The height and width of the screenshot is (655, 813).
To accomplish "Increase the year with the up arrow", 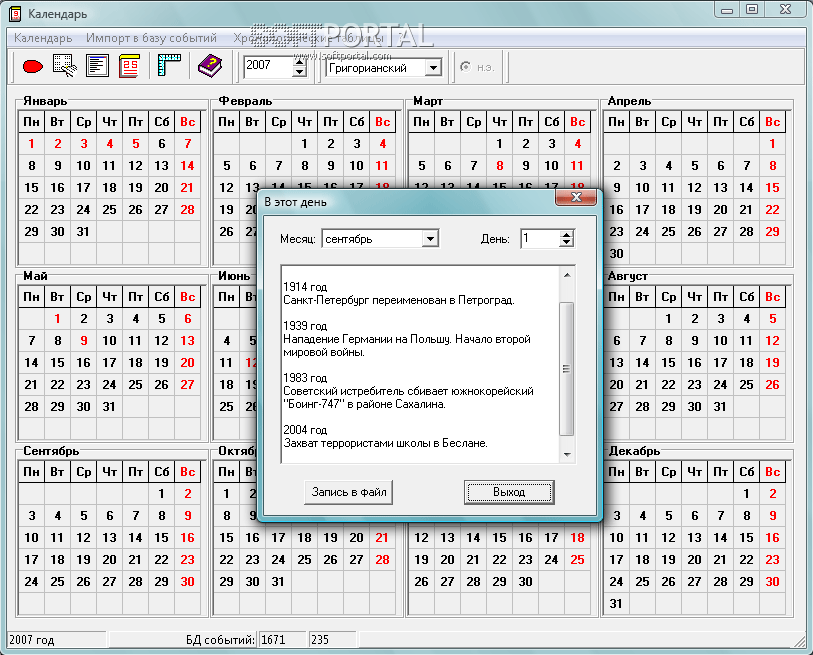I will [x=299, y=61].
